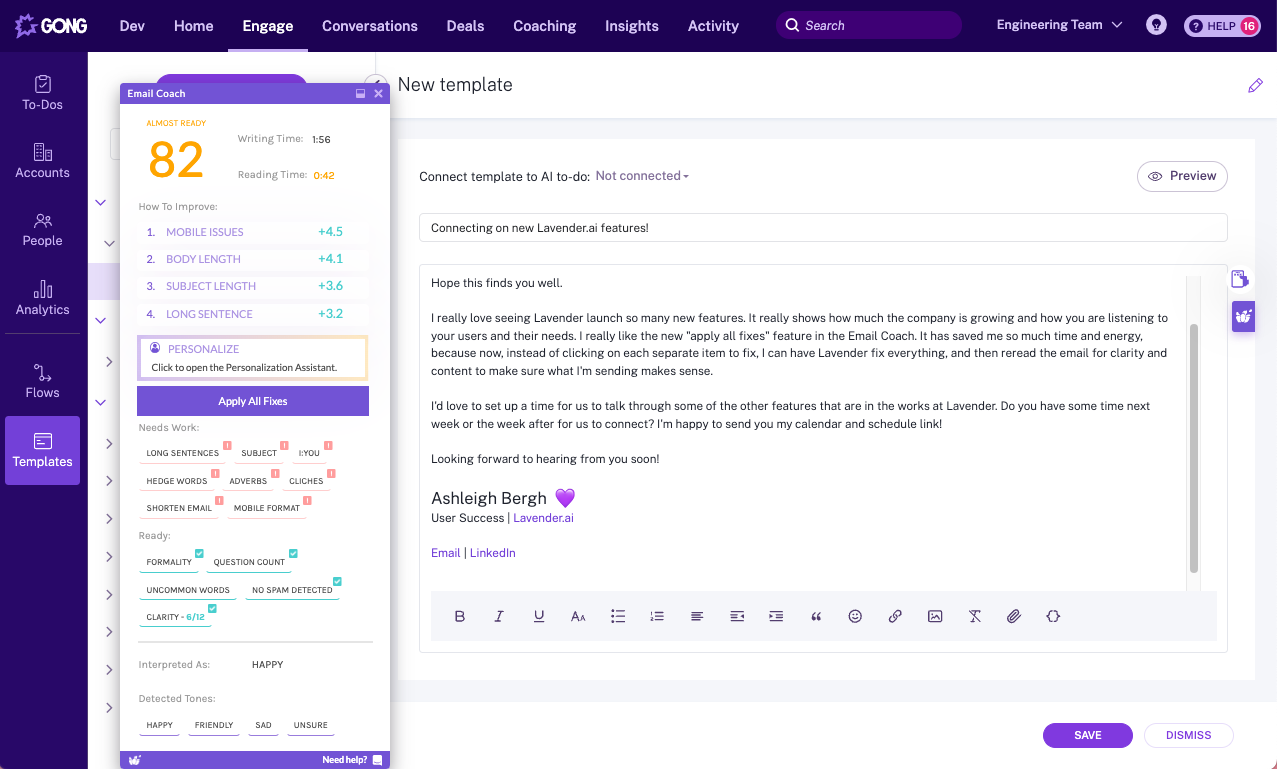Screen dimensions: 1277x769
Task: Insert a hyperlink
Action: [x=895, y=616]
